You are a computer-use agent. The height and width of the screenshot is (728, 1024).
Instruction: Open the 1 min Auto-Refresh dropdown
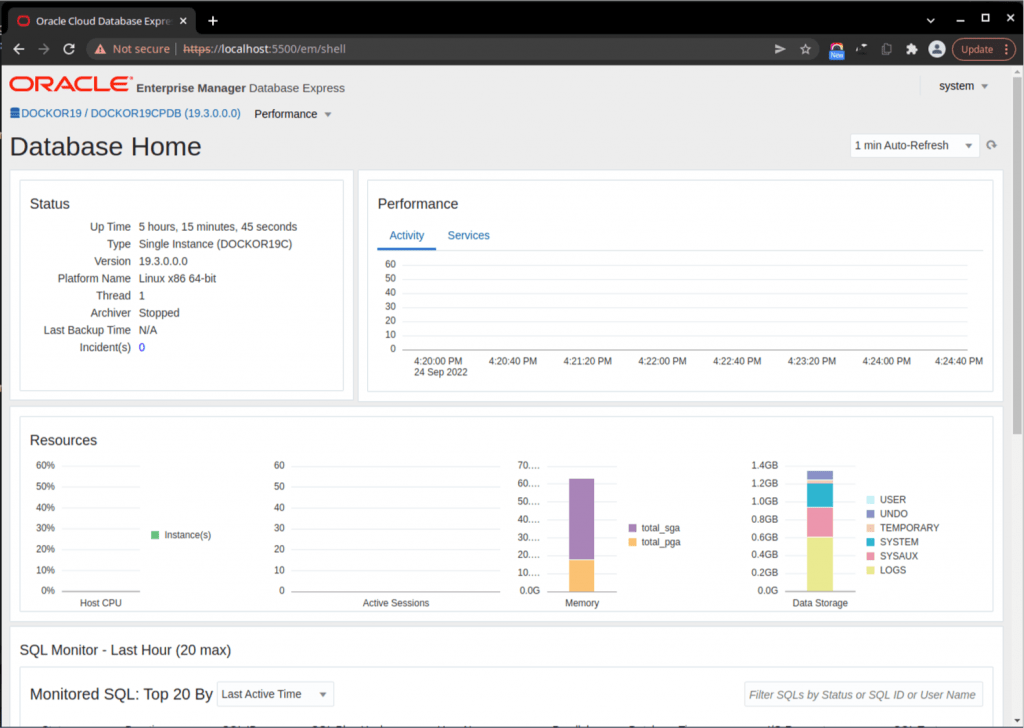pos(914,146)
